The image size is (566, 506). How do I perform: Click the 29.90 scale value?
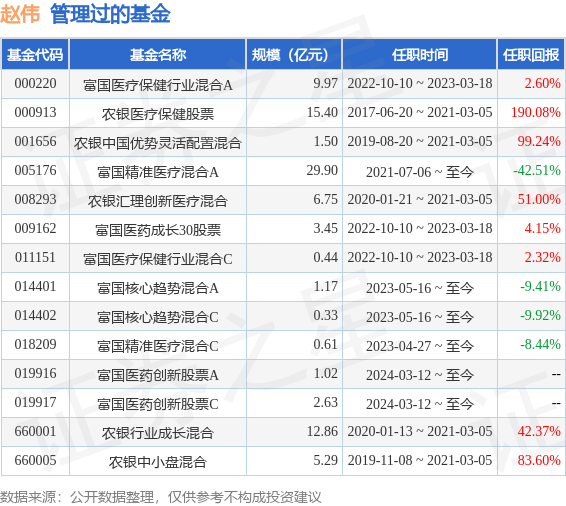322,170
